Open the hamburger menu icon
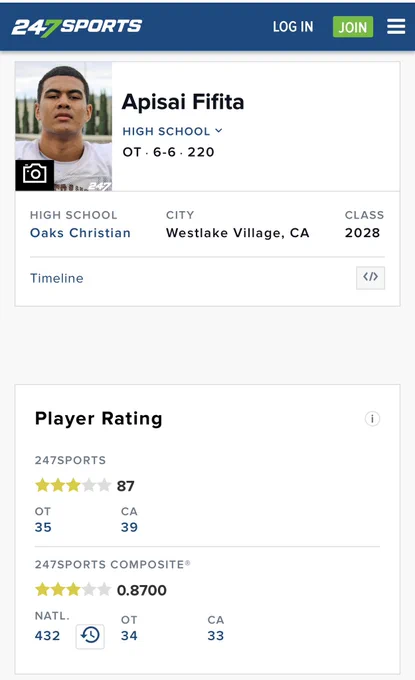 [x=396, y=26]
